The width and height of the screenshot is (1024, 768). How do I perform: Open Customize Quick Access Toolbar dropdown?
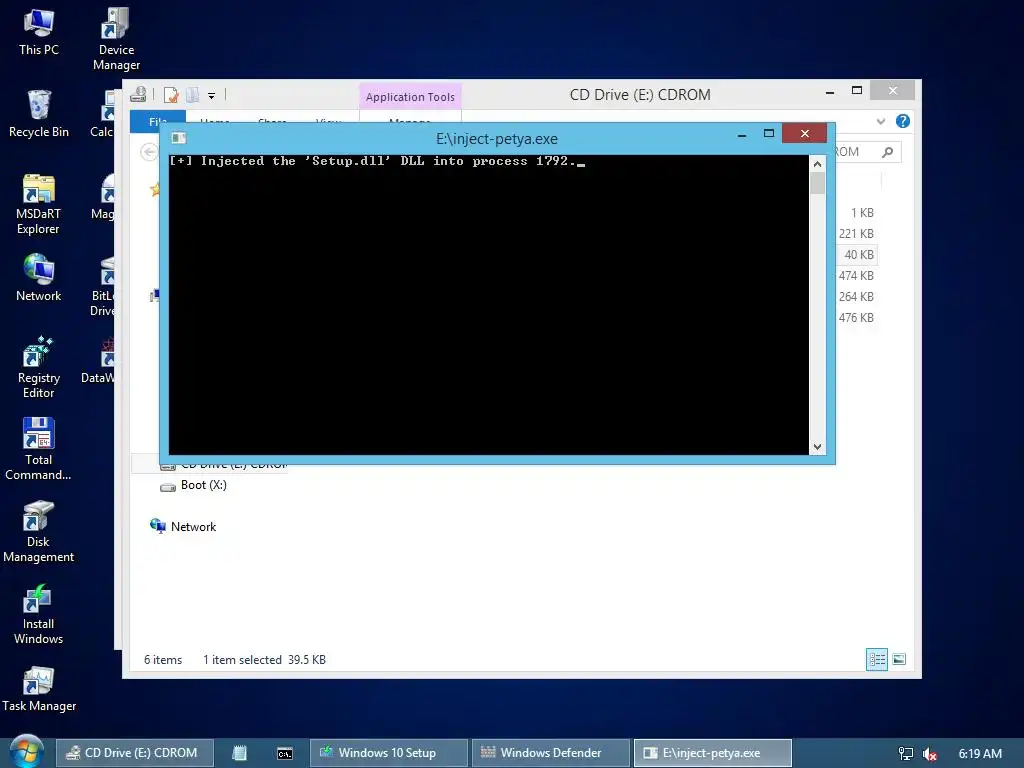coord(212,96)
